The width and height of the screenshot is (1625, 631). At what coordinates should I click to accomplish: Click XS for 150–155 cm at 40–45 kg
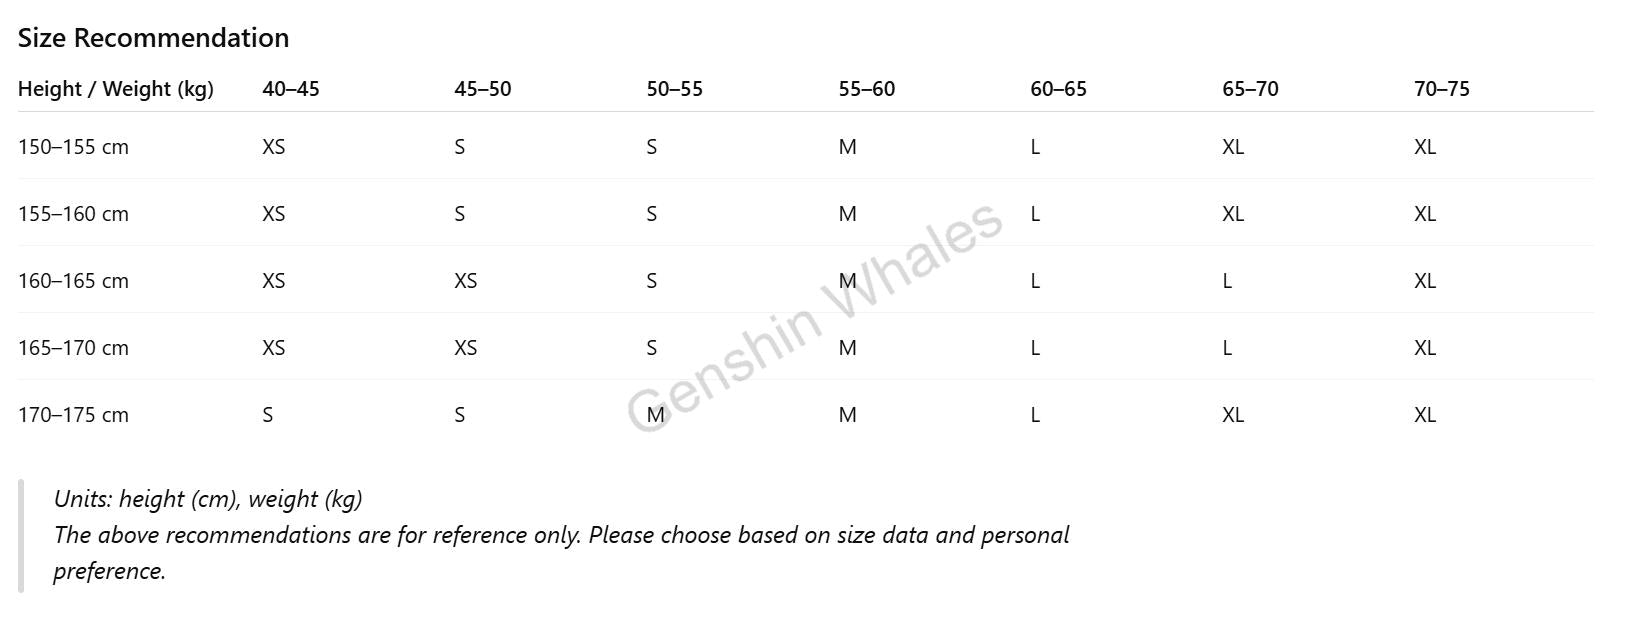click(274, 147)
